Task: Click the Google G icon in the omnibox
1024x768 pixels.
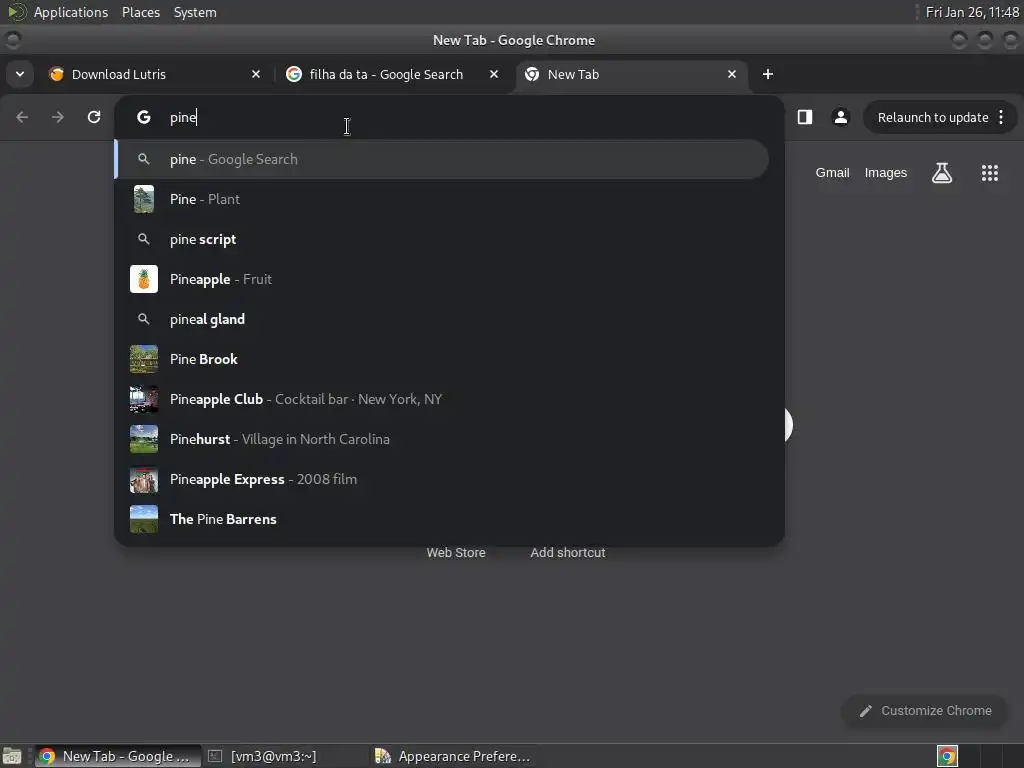Action: [x=144, y=117]
